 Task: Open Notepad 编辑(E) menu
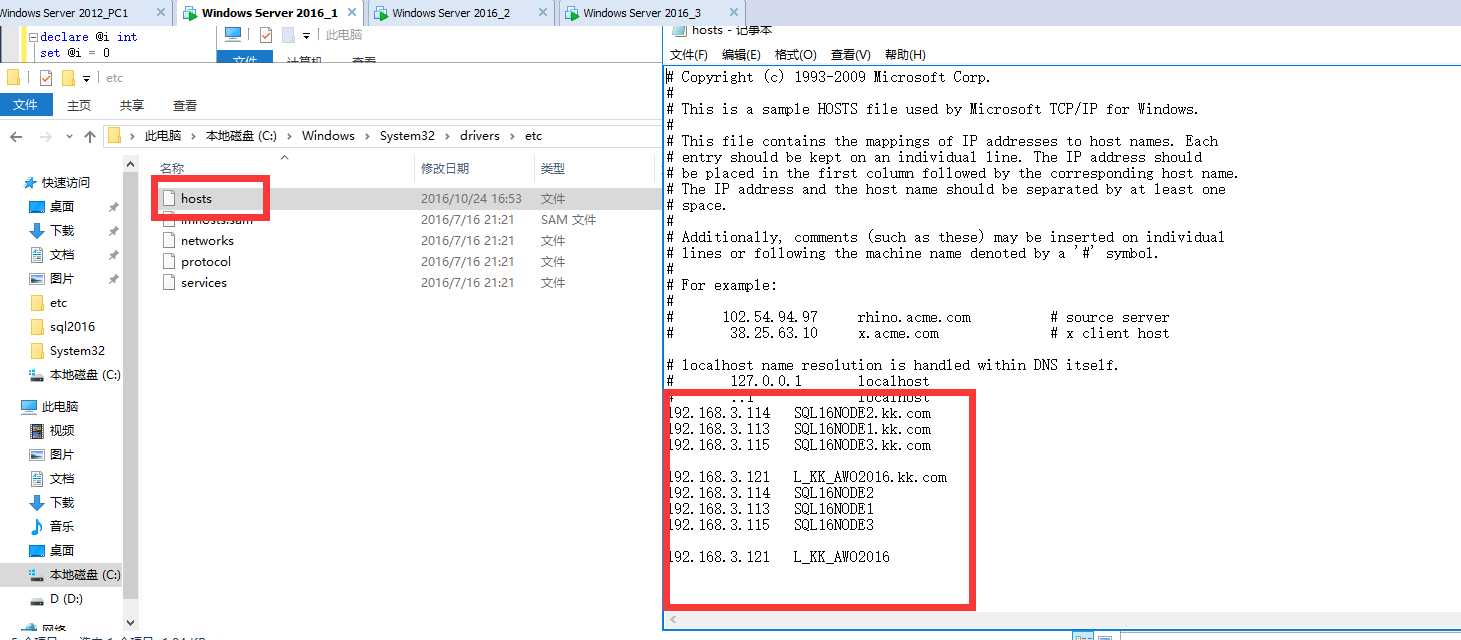coord(741,55)
